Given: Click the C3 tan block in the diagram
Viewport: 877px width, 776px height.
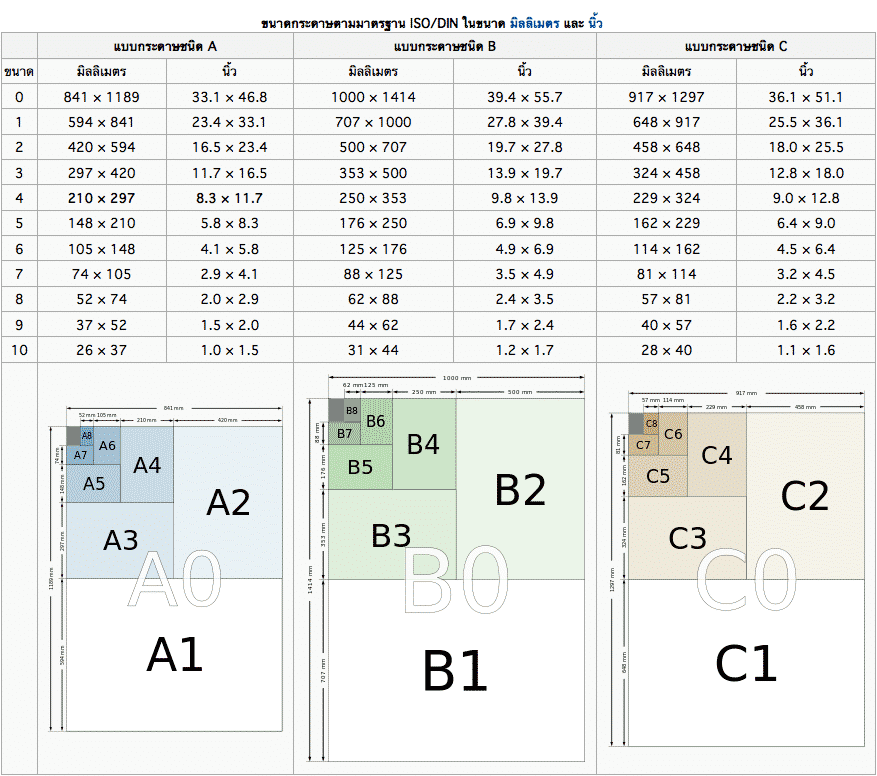Looking at the screenshot, I should 687,538.
